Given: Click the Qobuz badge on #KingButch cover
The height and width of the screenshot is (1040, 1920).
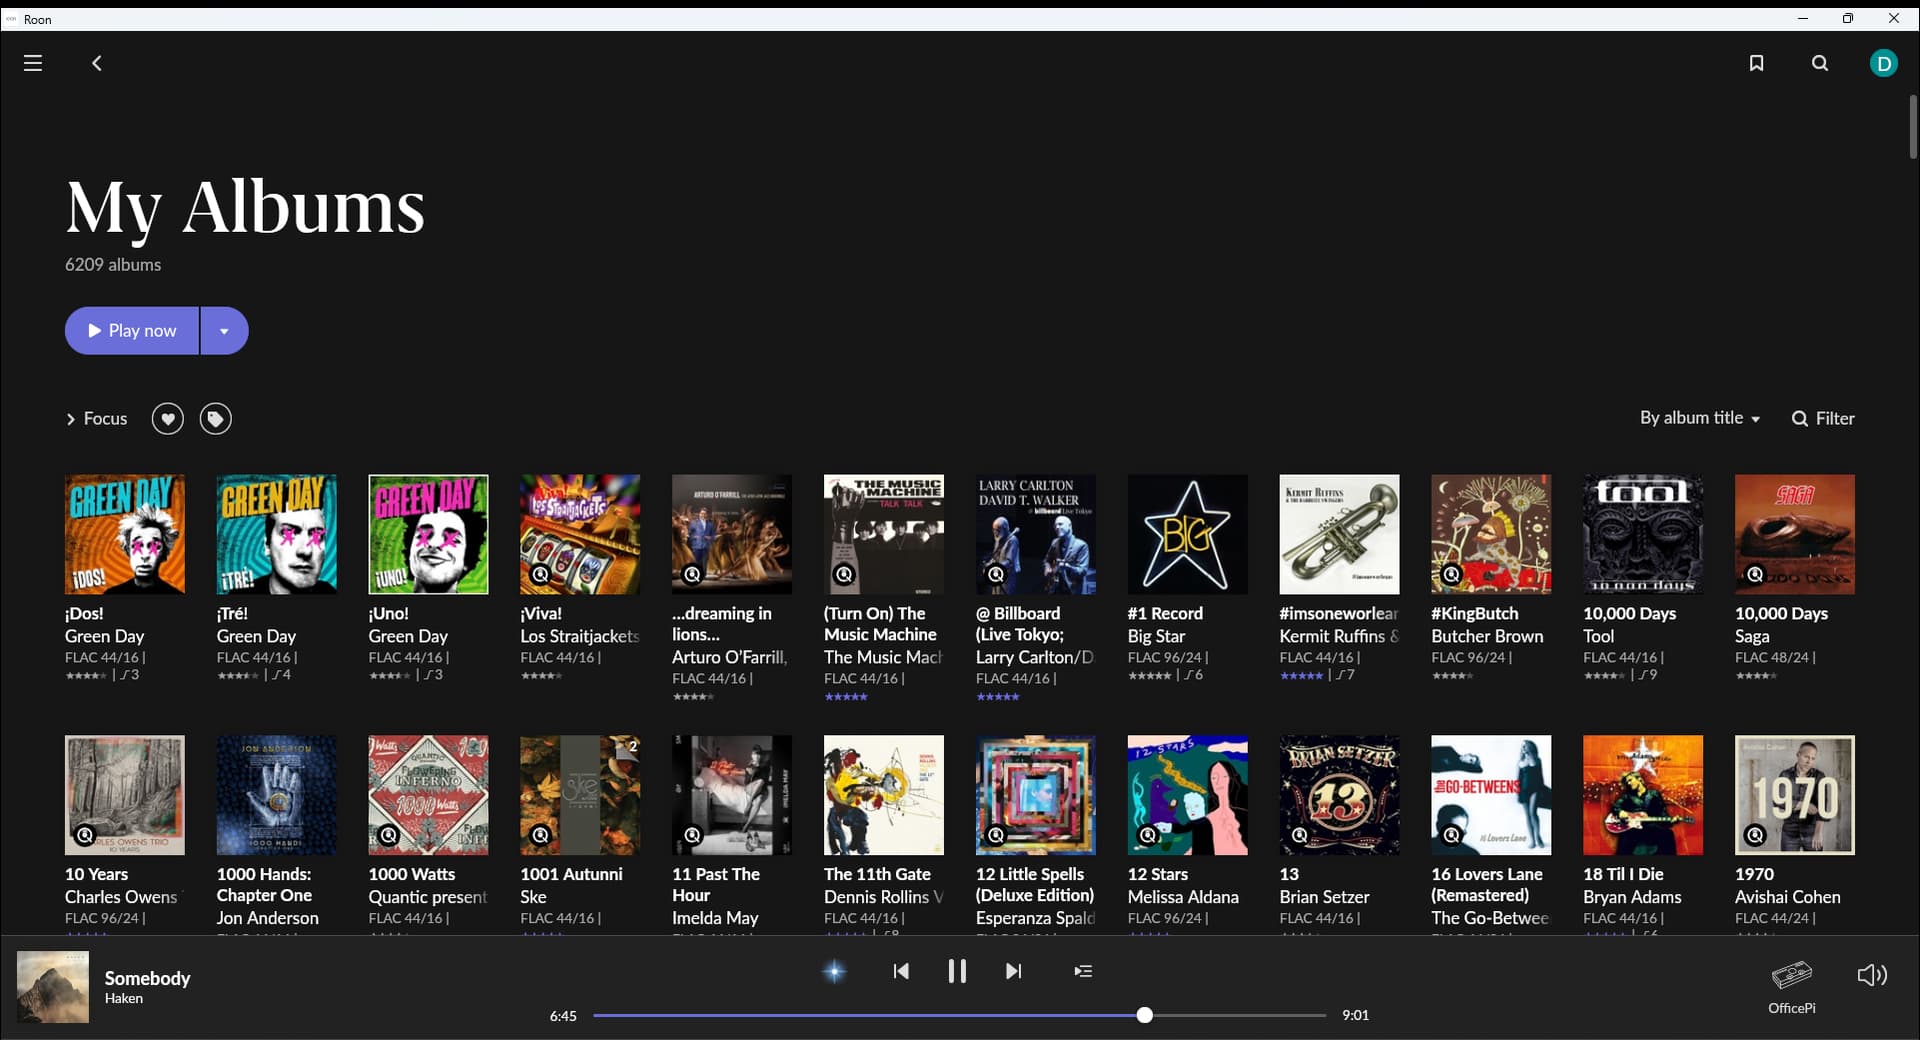Looking at the screenshot, I should click(x=1451, y=574).
